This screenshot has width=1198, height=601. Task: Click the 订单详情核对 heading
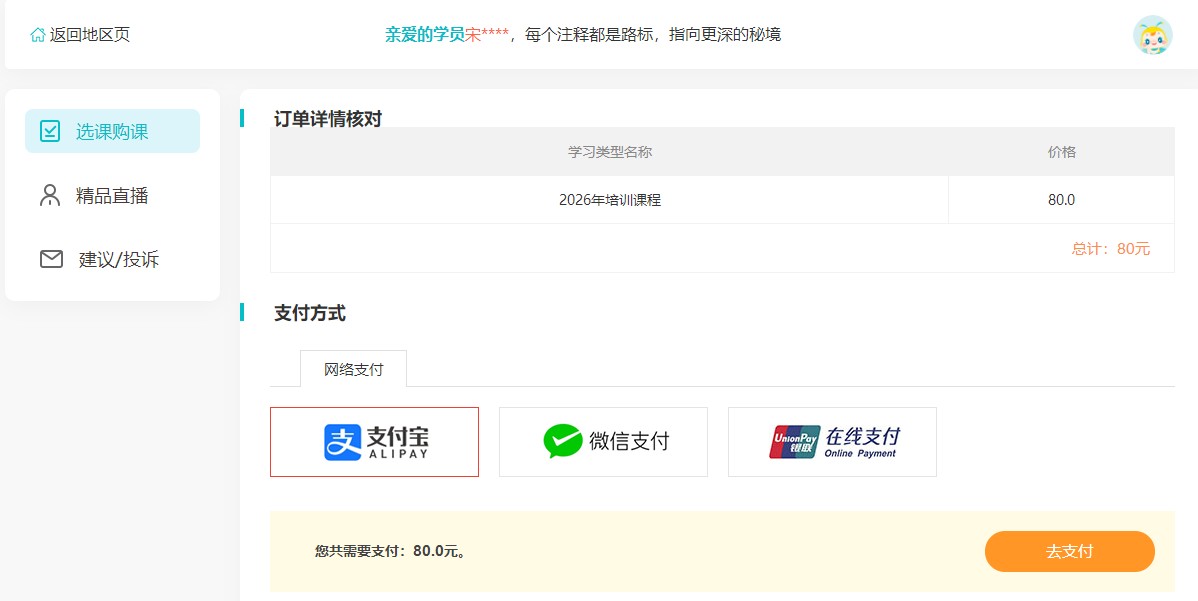tap(328, 118)
